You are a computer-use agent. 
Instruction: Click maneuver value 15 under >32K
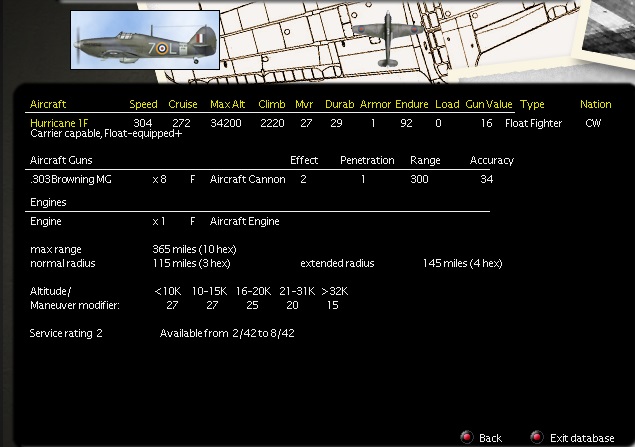332,305
